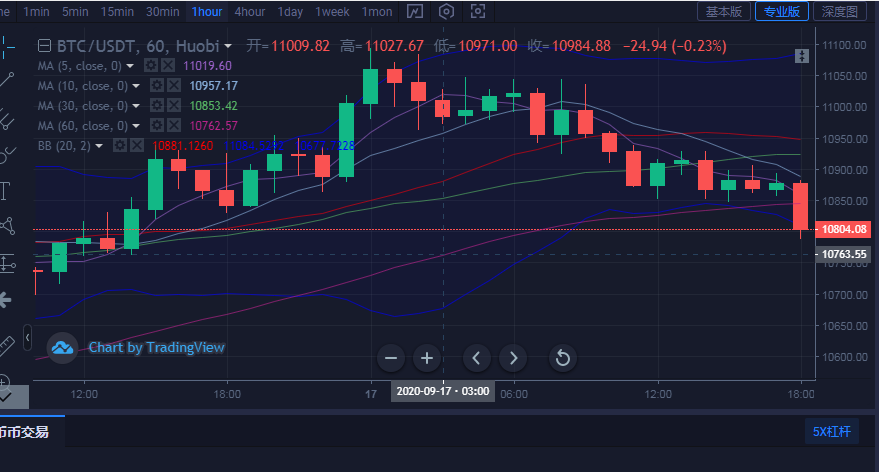Remove the MA (10, close, 0) indicator
The height and width of the screenshot is (472, 879).
(x=173, y=85)
